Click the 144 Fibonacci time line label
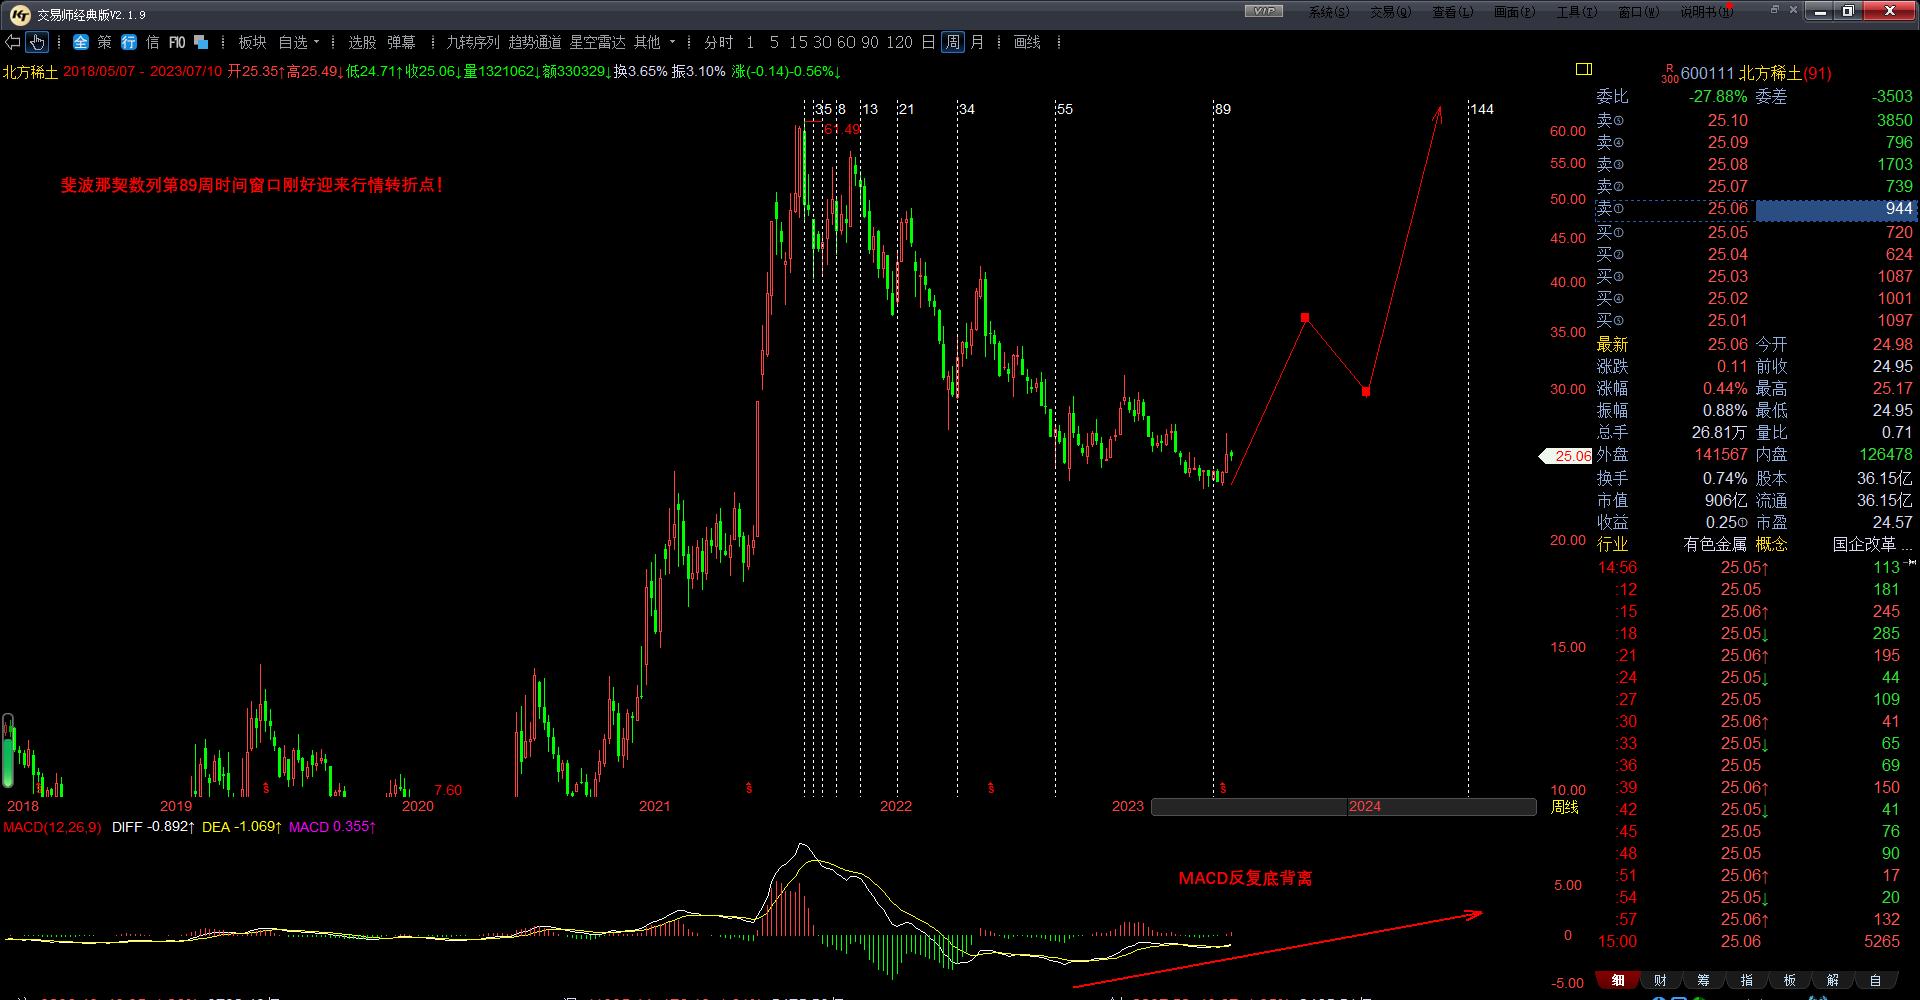Image resolution: width=1920 pixels, height=1000 pixels. point(1482,109)
